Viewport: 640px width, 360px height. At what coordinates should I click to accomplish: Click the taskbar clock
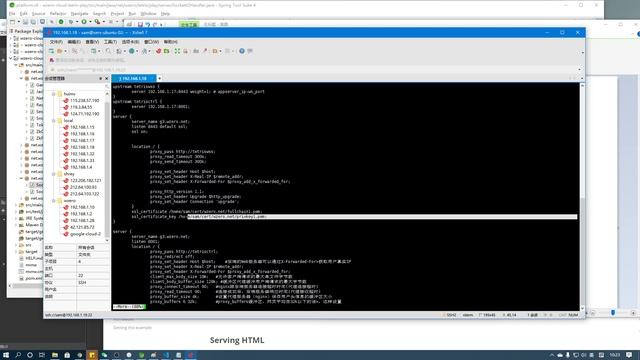tap(615, 355)
